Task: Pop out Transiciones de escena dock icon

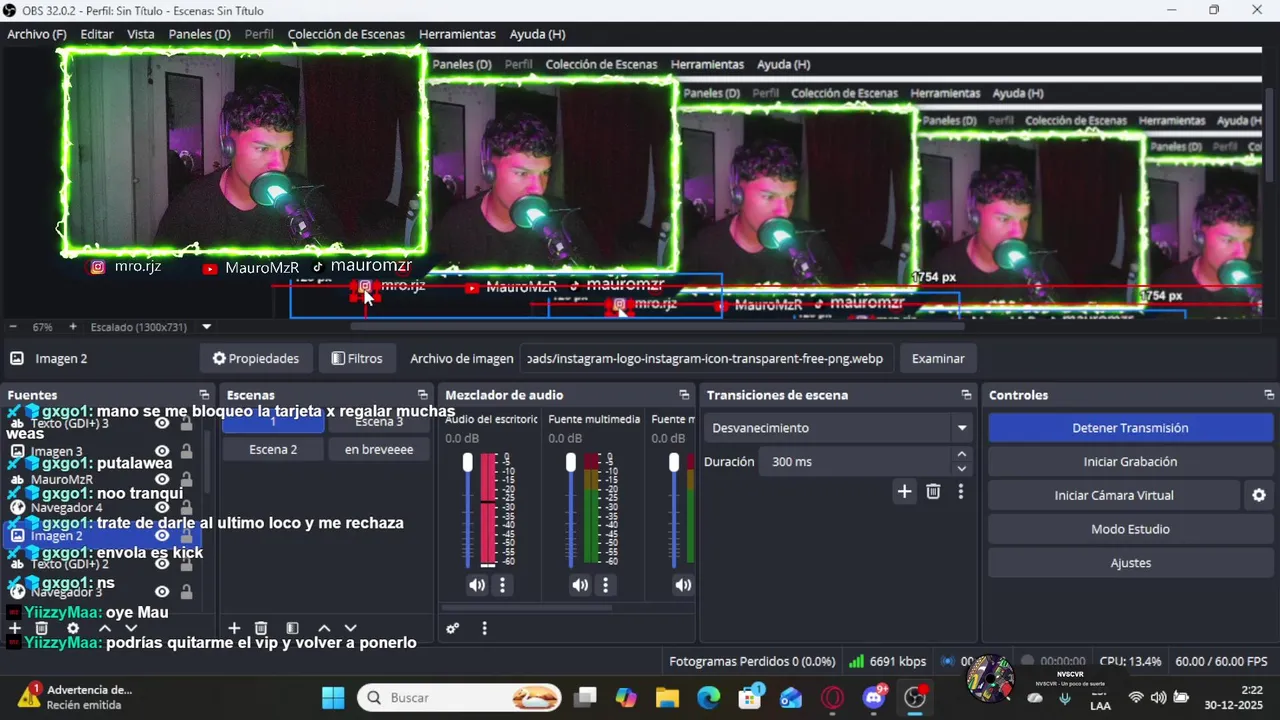Action: click(966, 395)
